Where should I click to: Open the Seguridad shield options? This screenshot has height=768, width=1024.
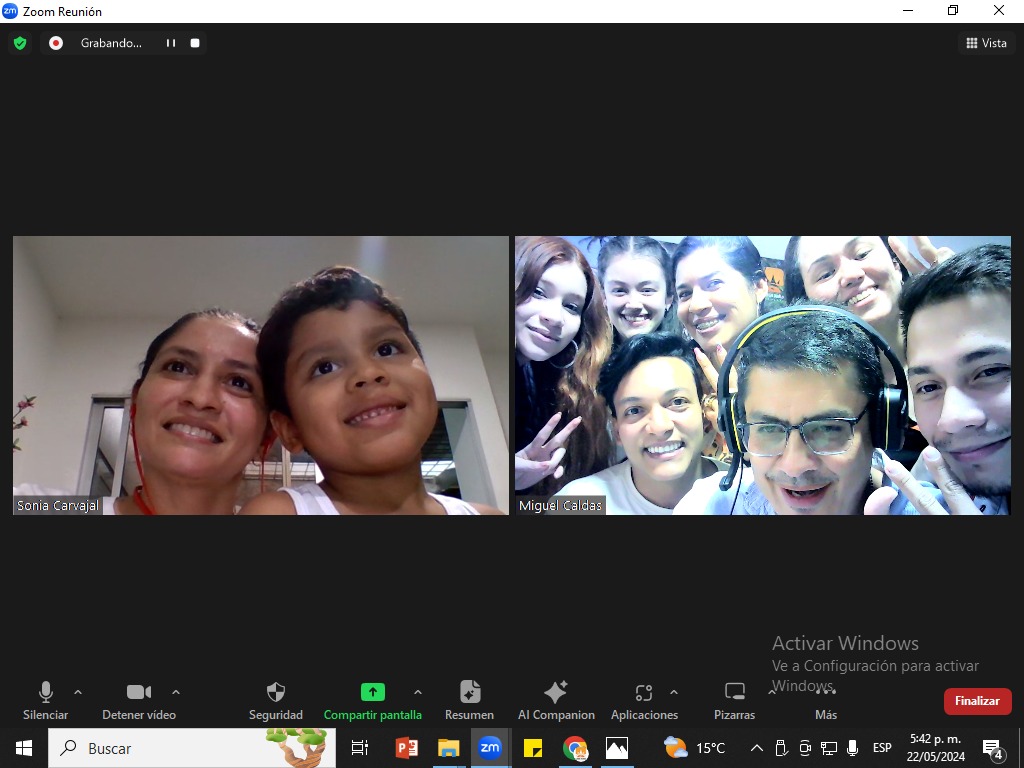point(276,700)
